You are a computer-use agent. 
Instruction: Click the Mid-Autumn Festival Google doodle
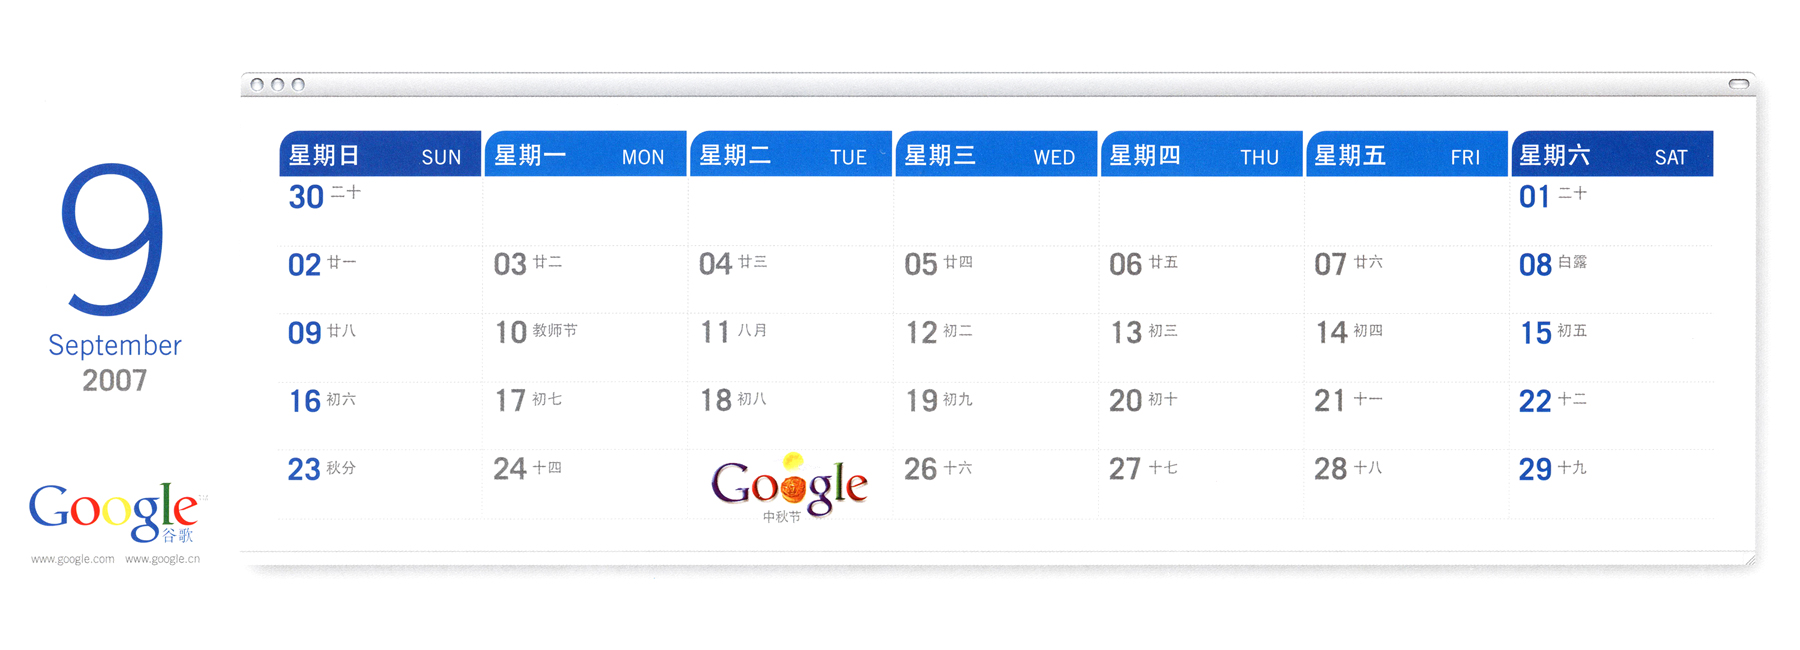789,484
